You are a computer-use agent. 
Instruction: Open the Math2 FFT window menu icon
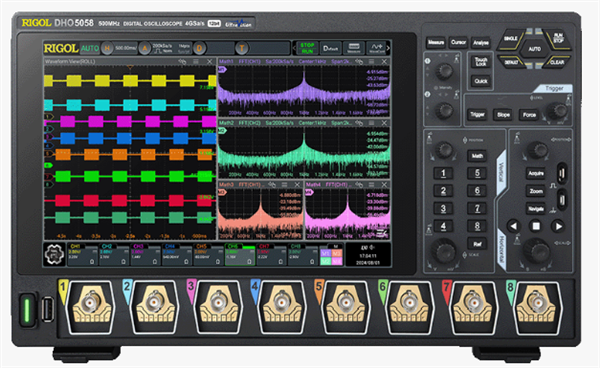coord(371,123)
